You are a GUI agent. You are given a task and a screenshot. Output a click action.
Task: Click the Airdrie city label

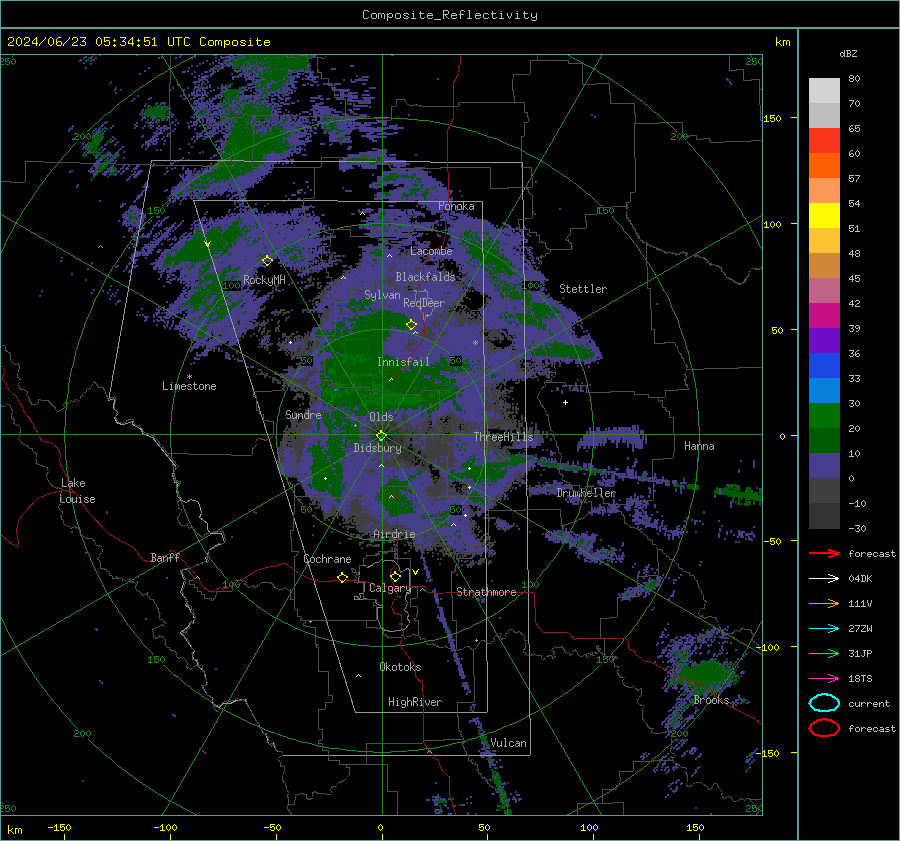coord(394,534)
